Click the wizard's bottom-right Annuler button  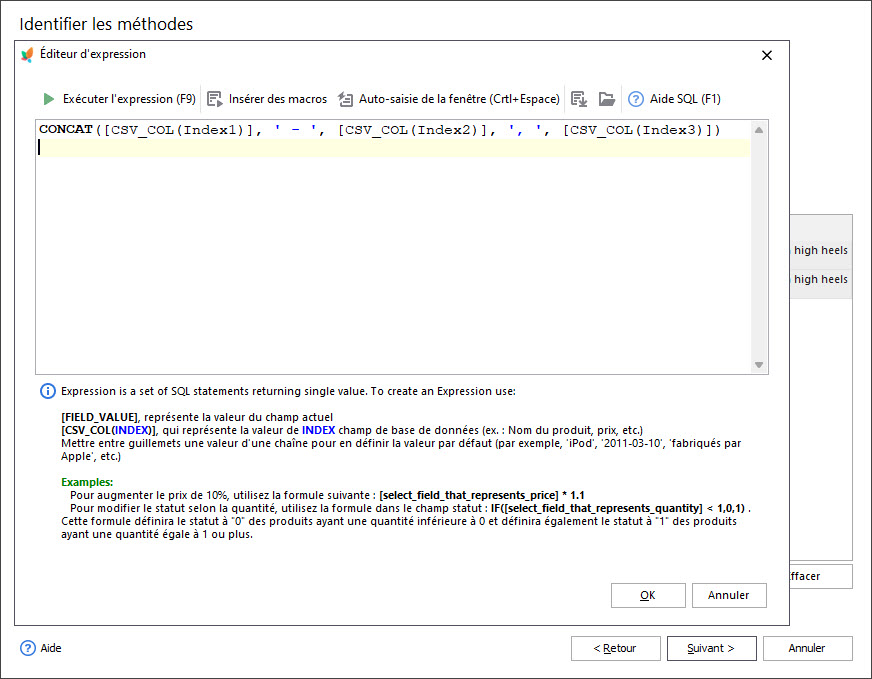pyautogui.click(x=807, y=648)
